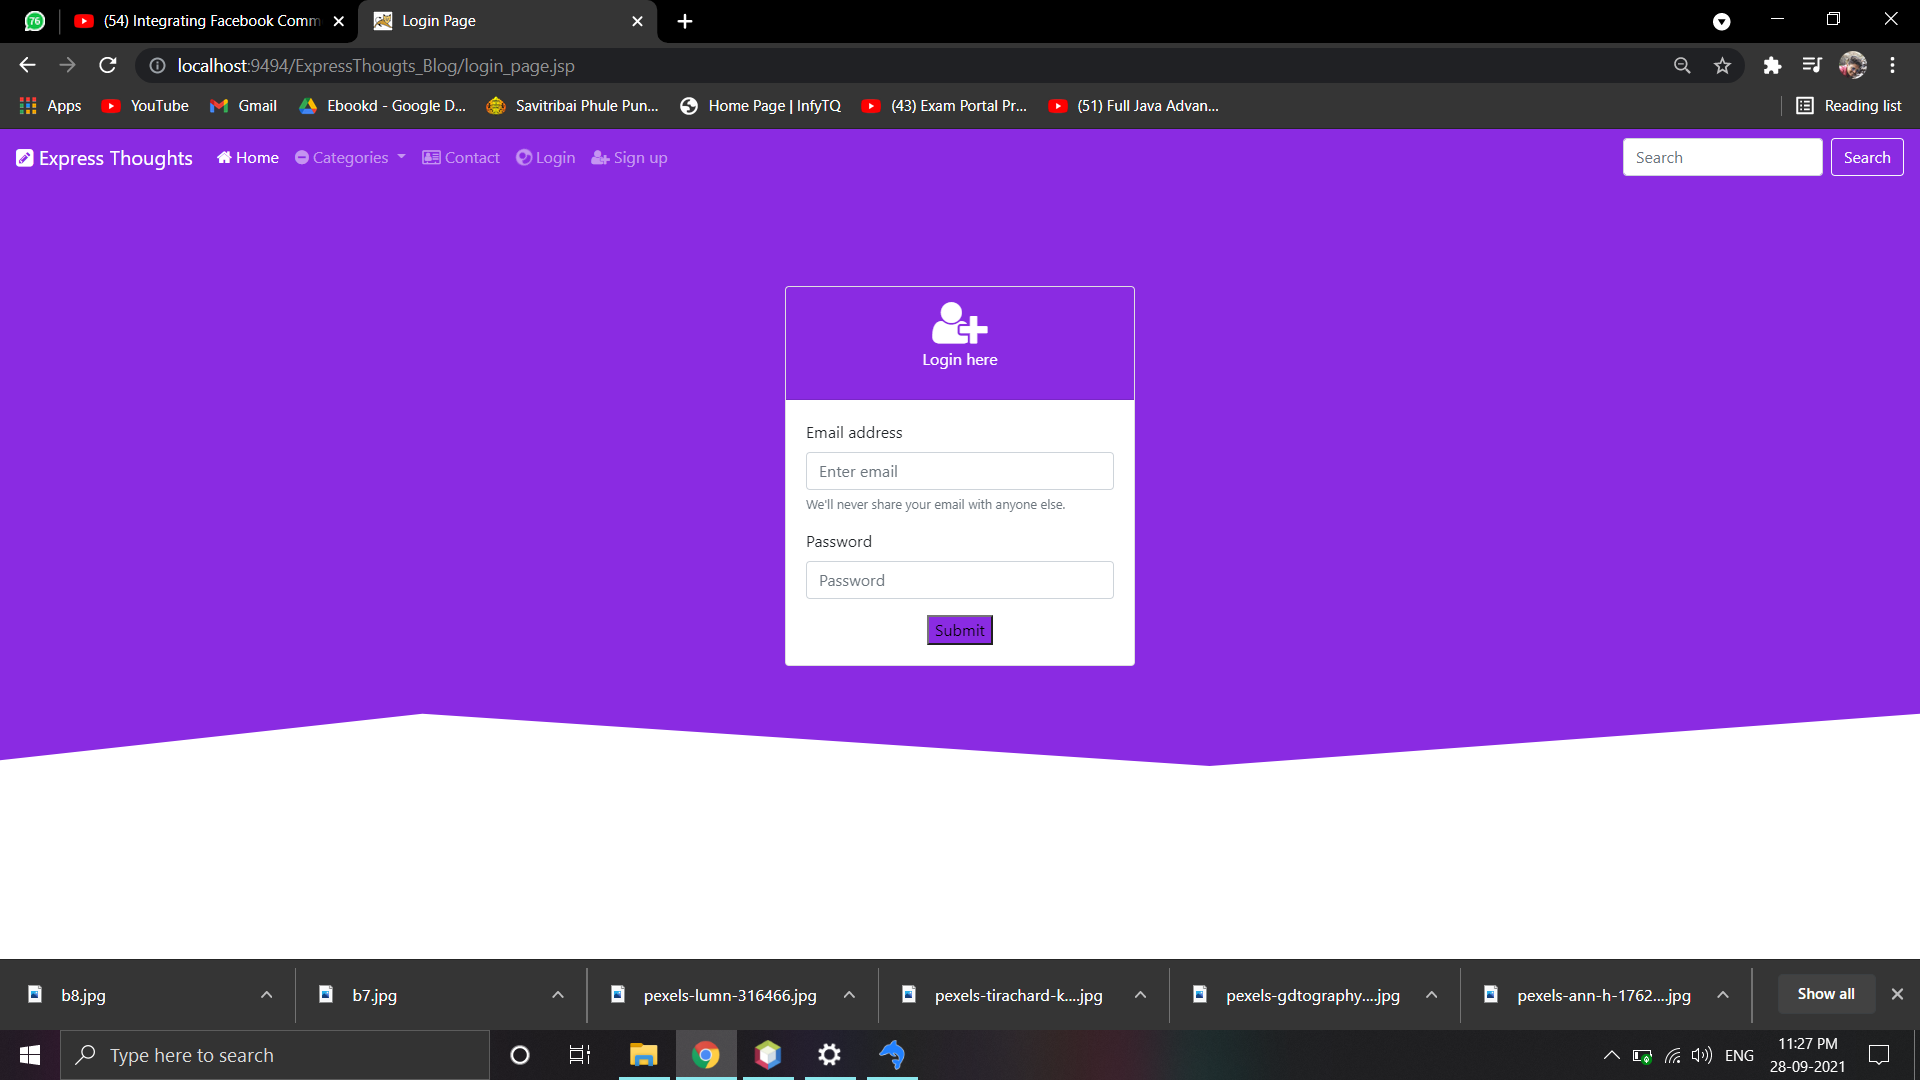Expand options for pexels-lumn-316466.jpg download

(849, 995)
